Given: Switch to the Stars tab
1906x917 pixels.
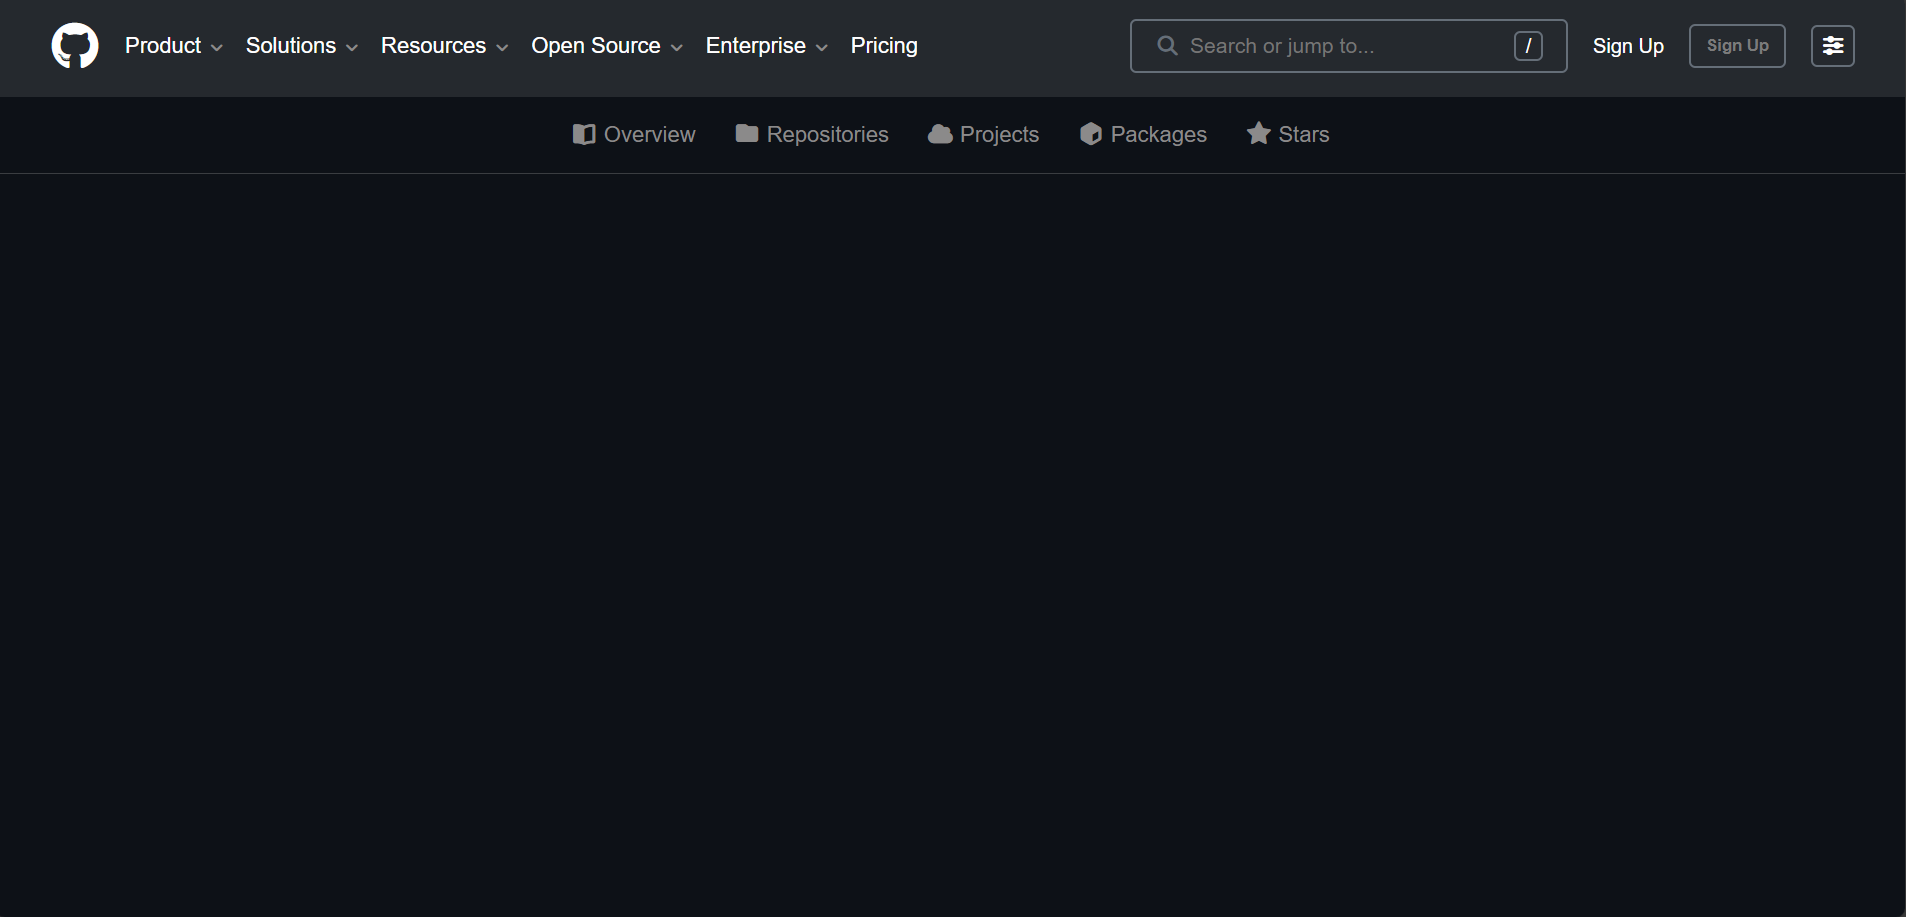Looking at the screenshot, I should tap(1303, 133).
